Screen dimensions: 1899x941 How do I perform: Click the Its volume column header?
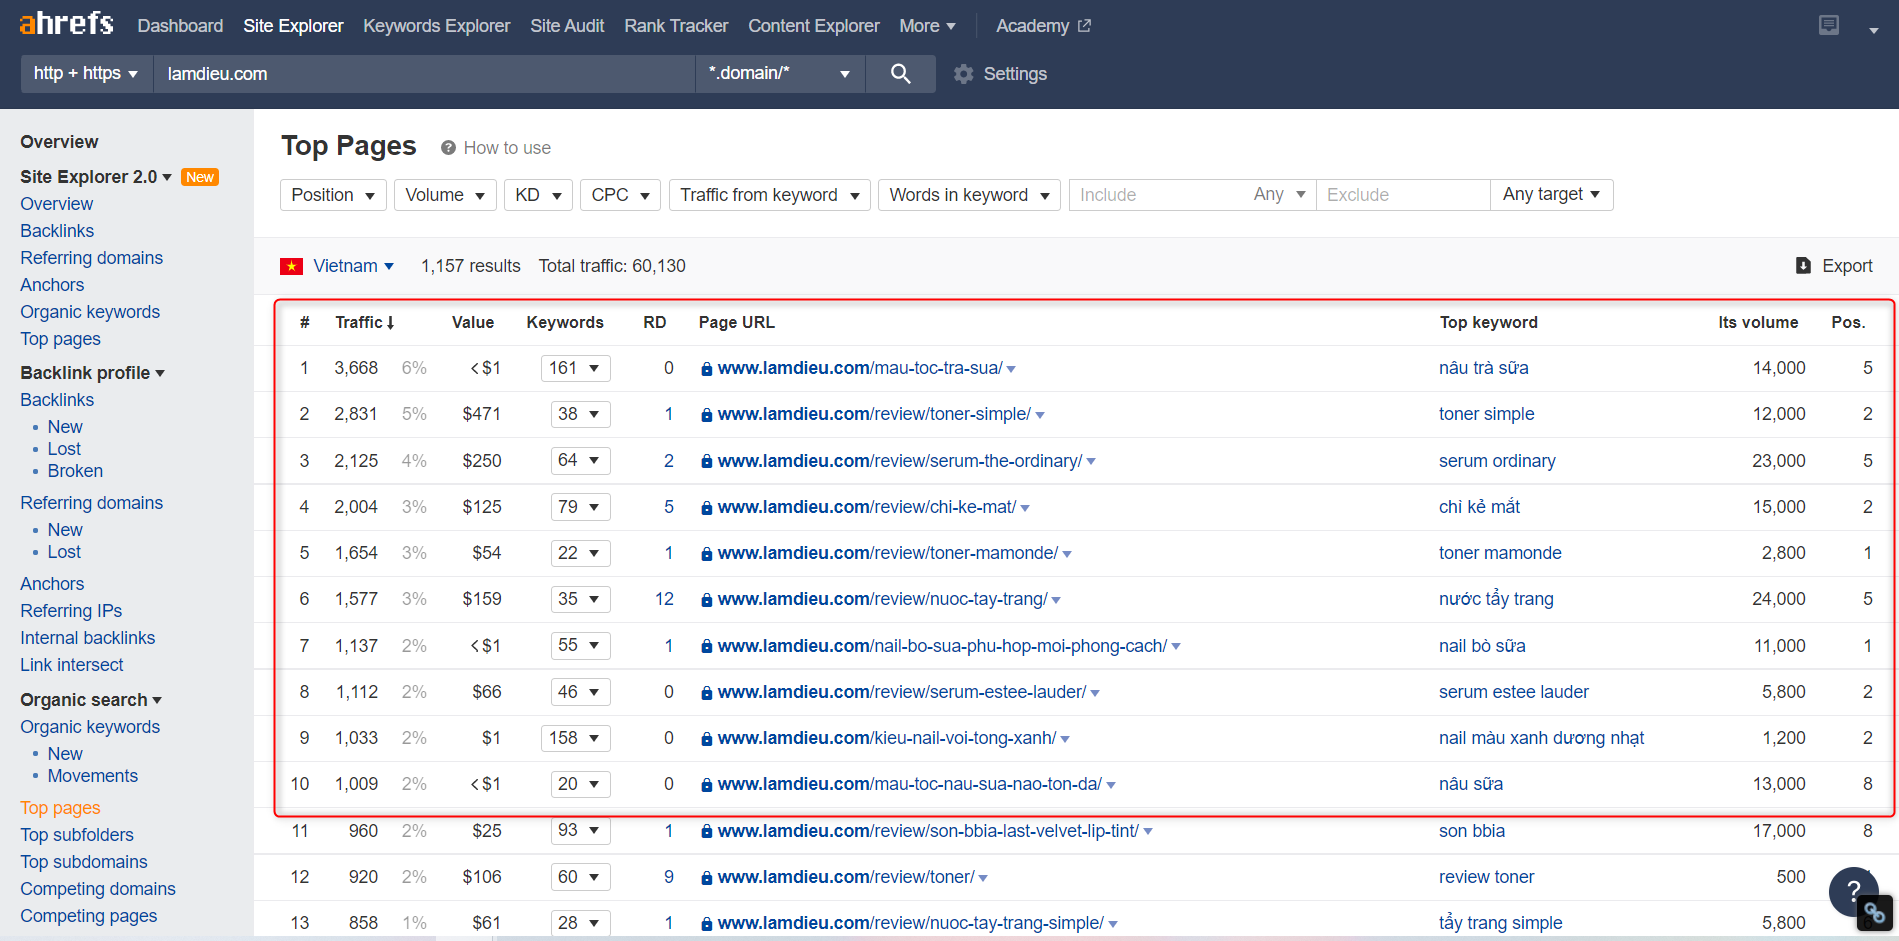[x=1758, y=322]
